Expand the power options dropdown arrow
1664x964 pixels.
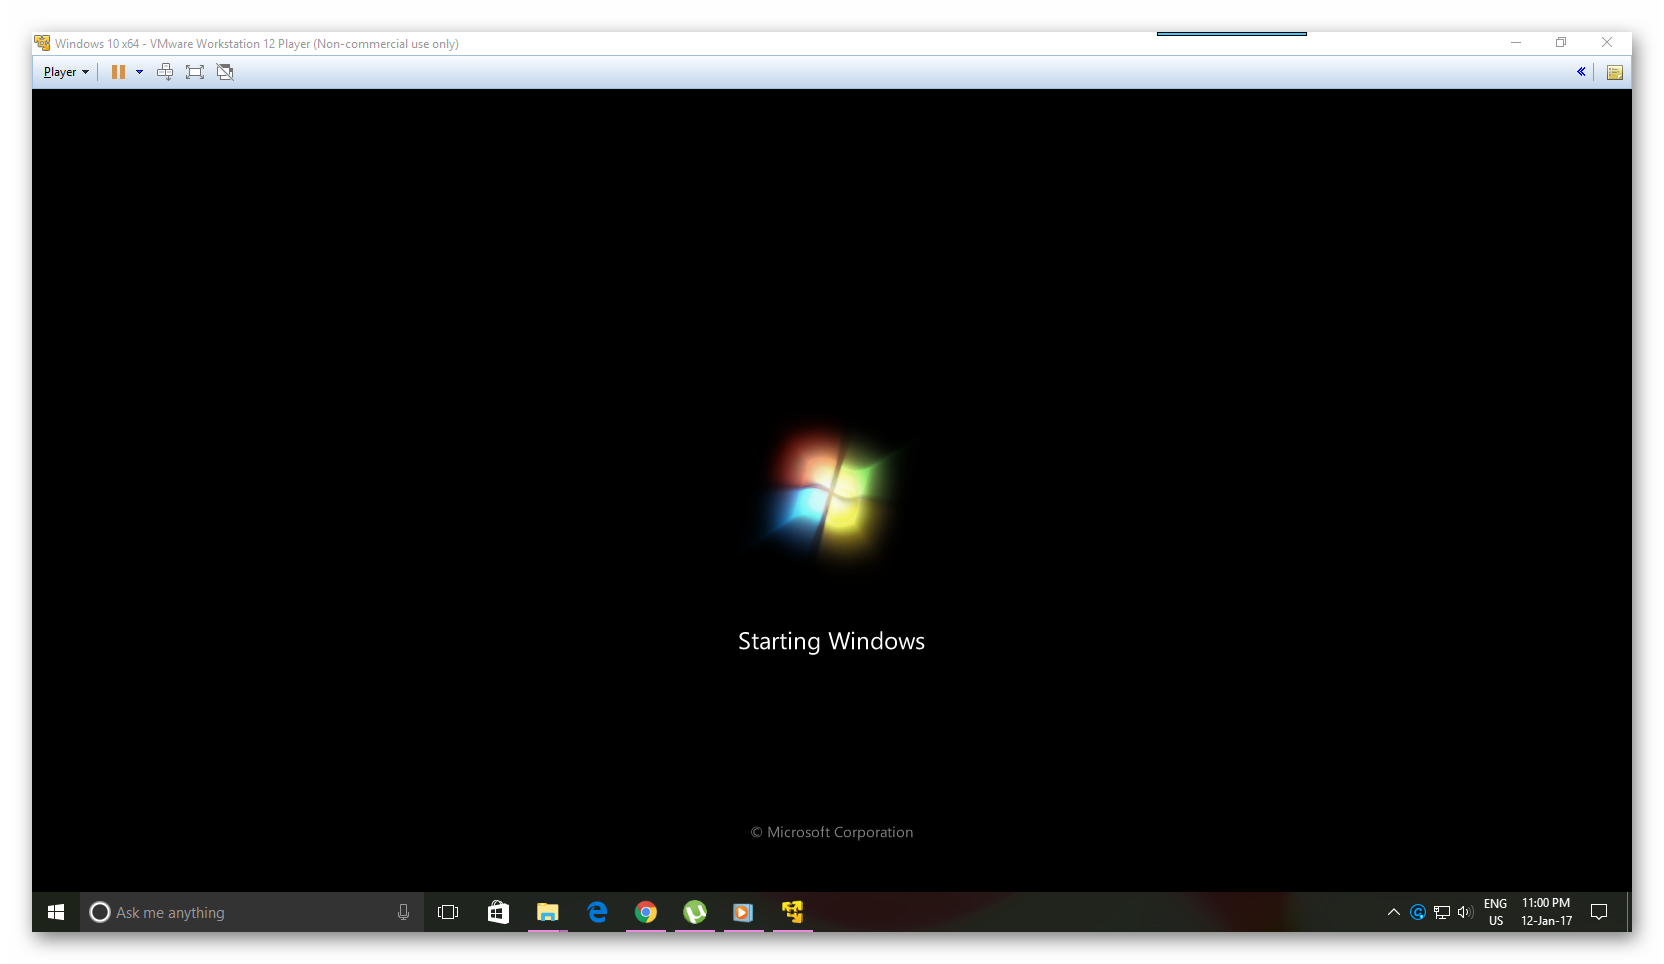coord(139,72)
